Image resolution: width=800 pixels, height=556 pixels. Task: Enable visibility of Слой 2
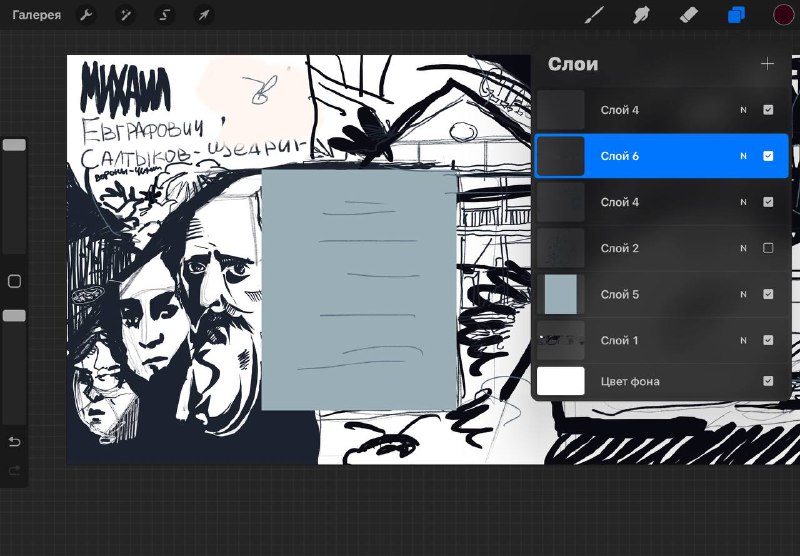pyautogui.click(x=768, y=248)
